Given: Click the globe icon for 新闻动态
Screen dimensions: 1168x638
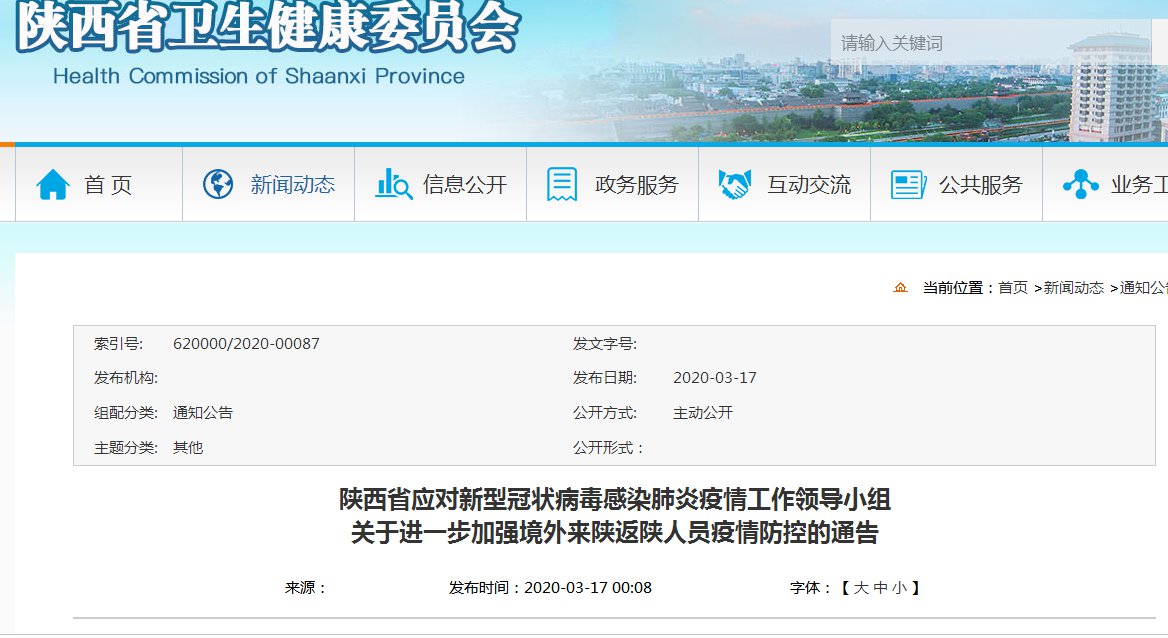Looking at the screenshot, I should (x=218, y=184).
